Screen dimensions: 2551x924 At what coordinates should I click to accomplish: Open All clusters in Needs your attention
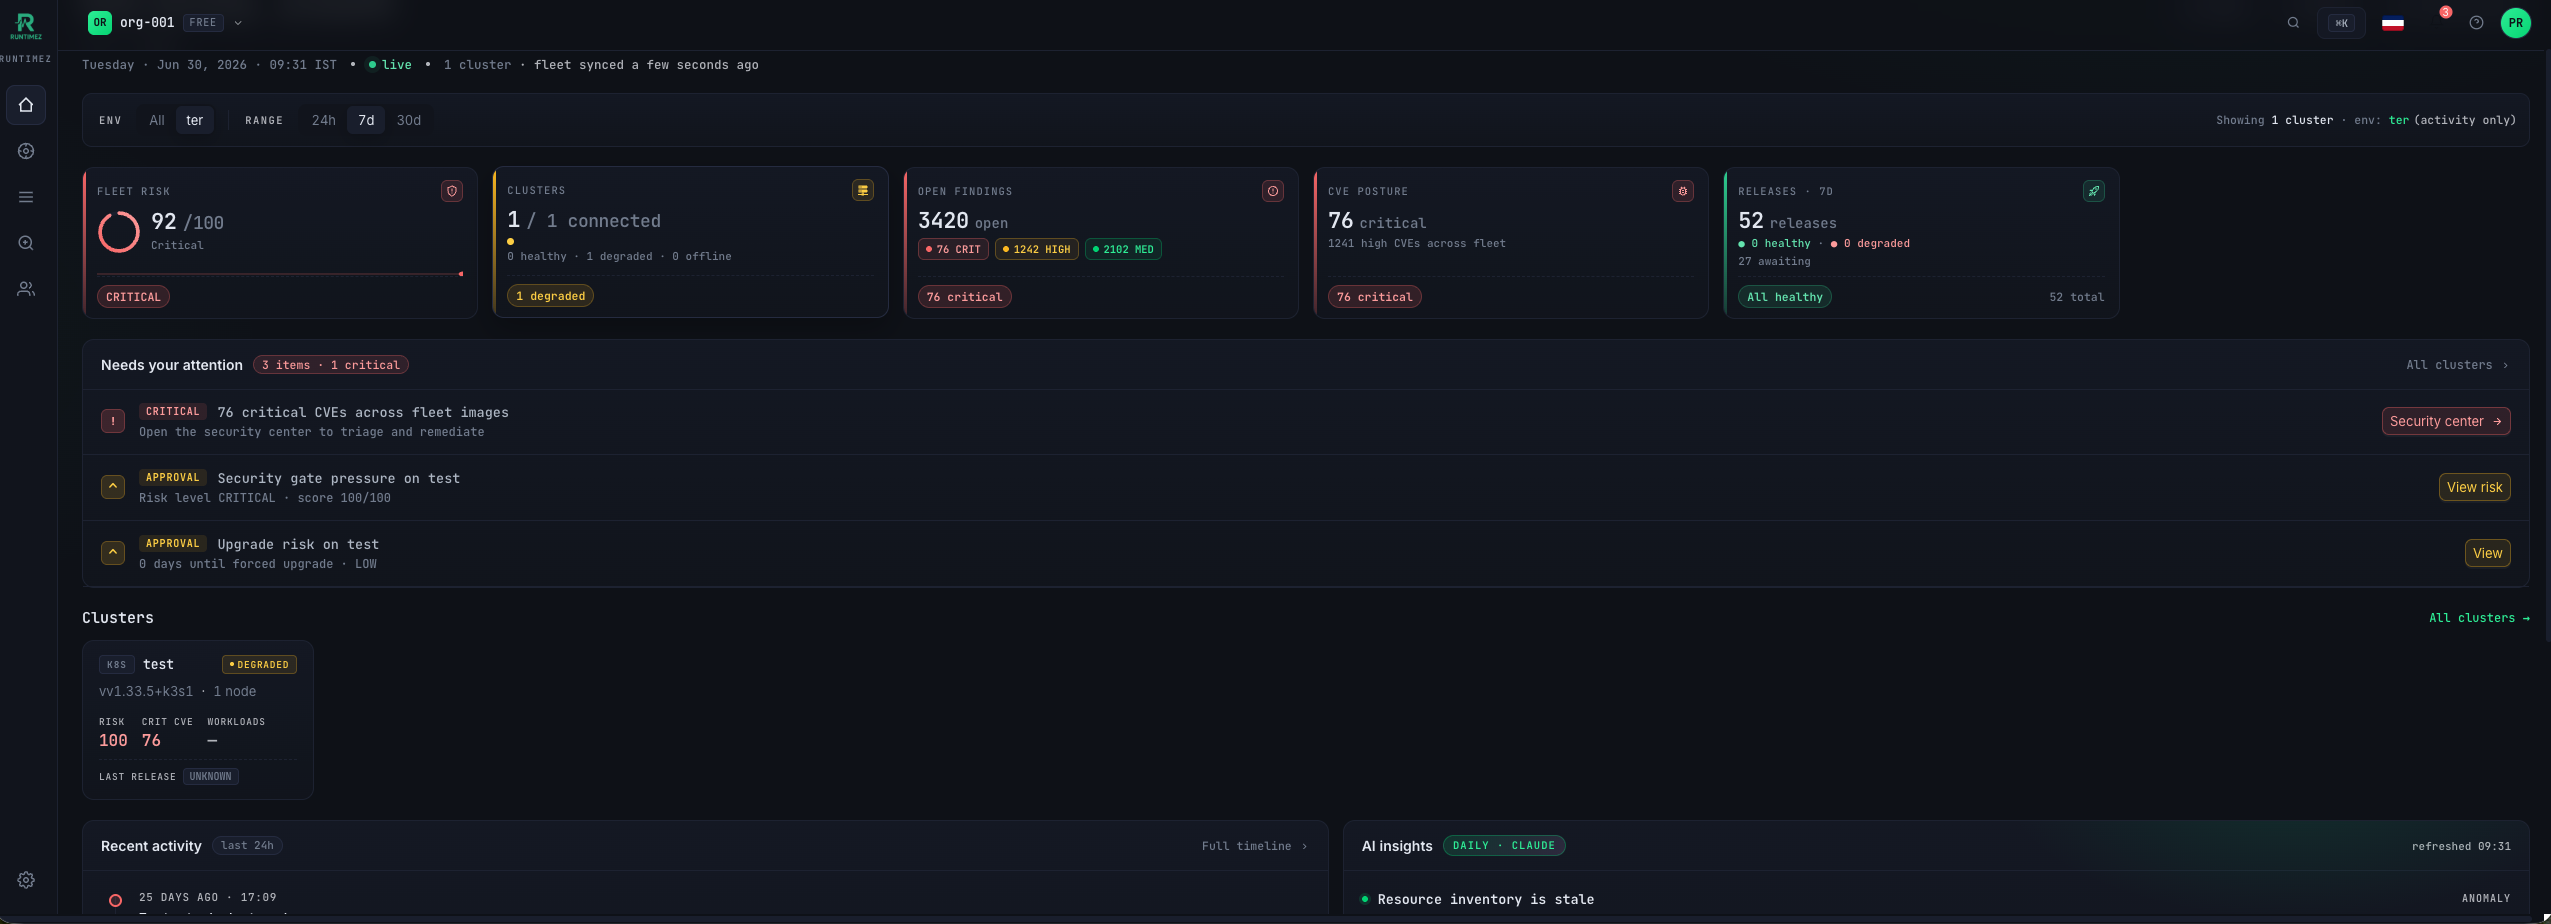point(2457,365)
